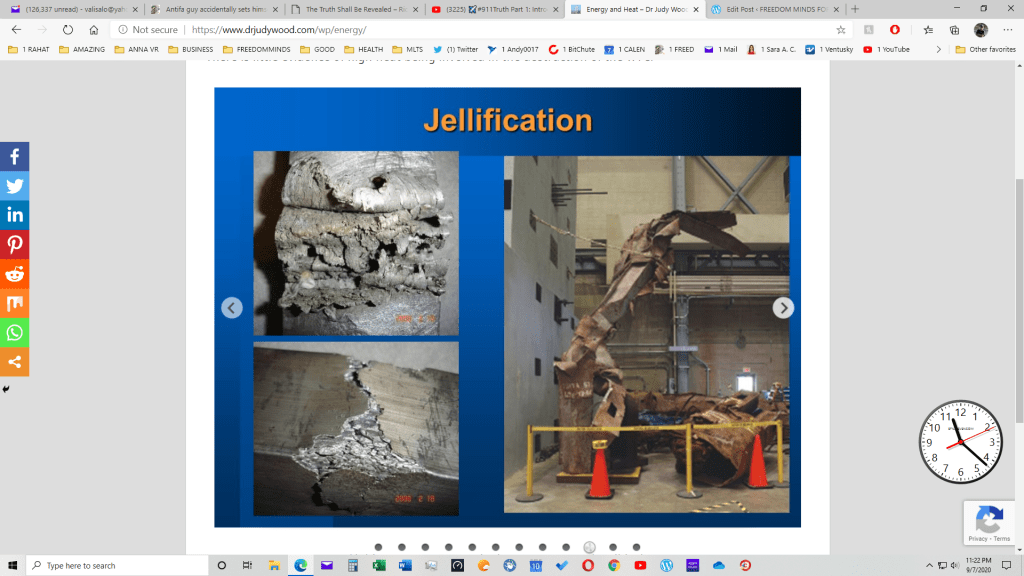Open the orange more-sharing options icon
The height and width of the screenshot is (576, 1024).
pos(15,361)
